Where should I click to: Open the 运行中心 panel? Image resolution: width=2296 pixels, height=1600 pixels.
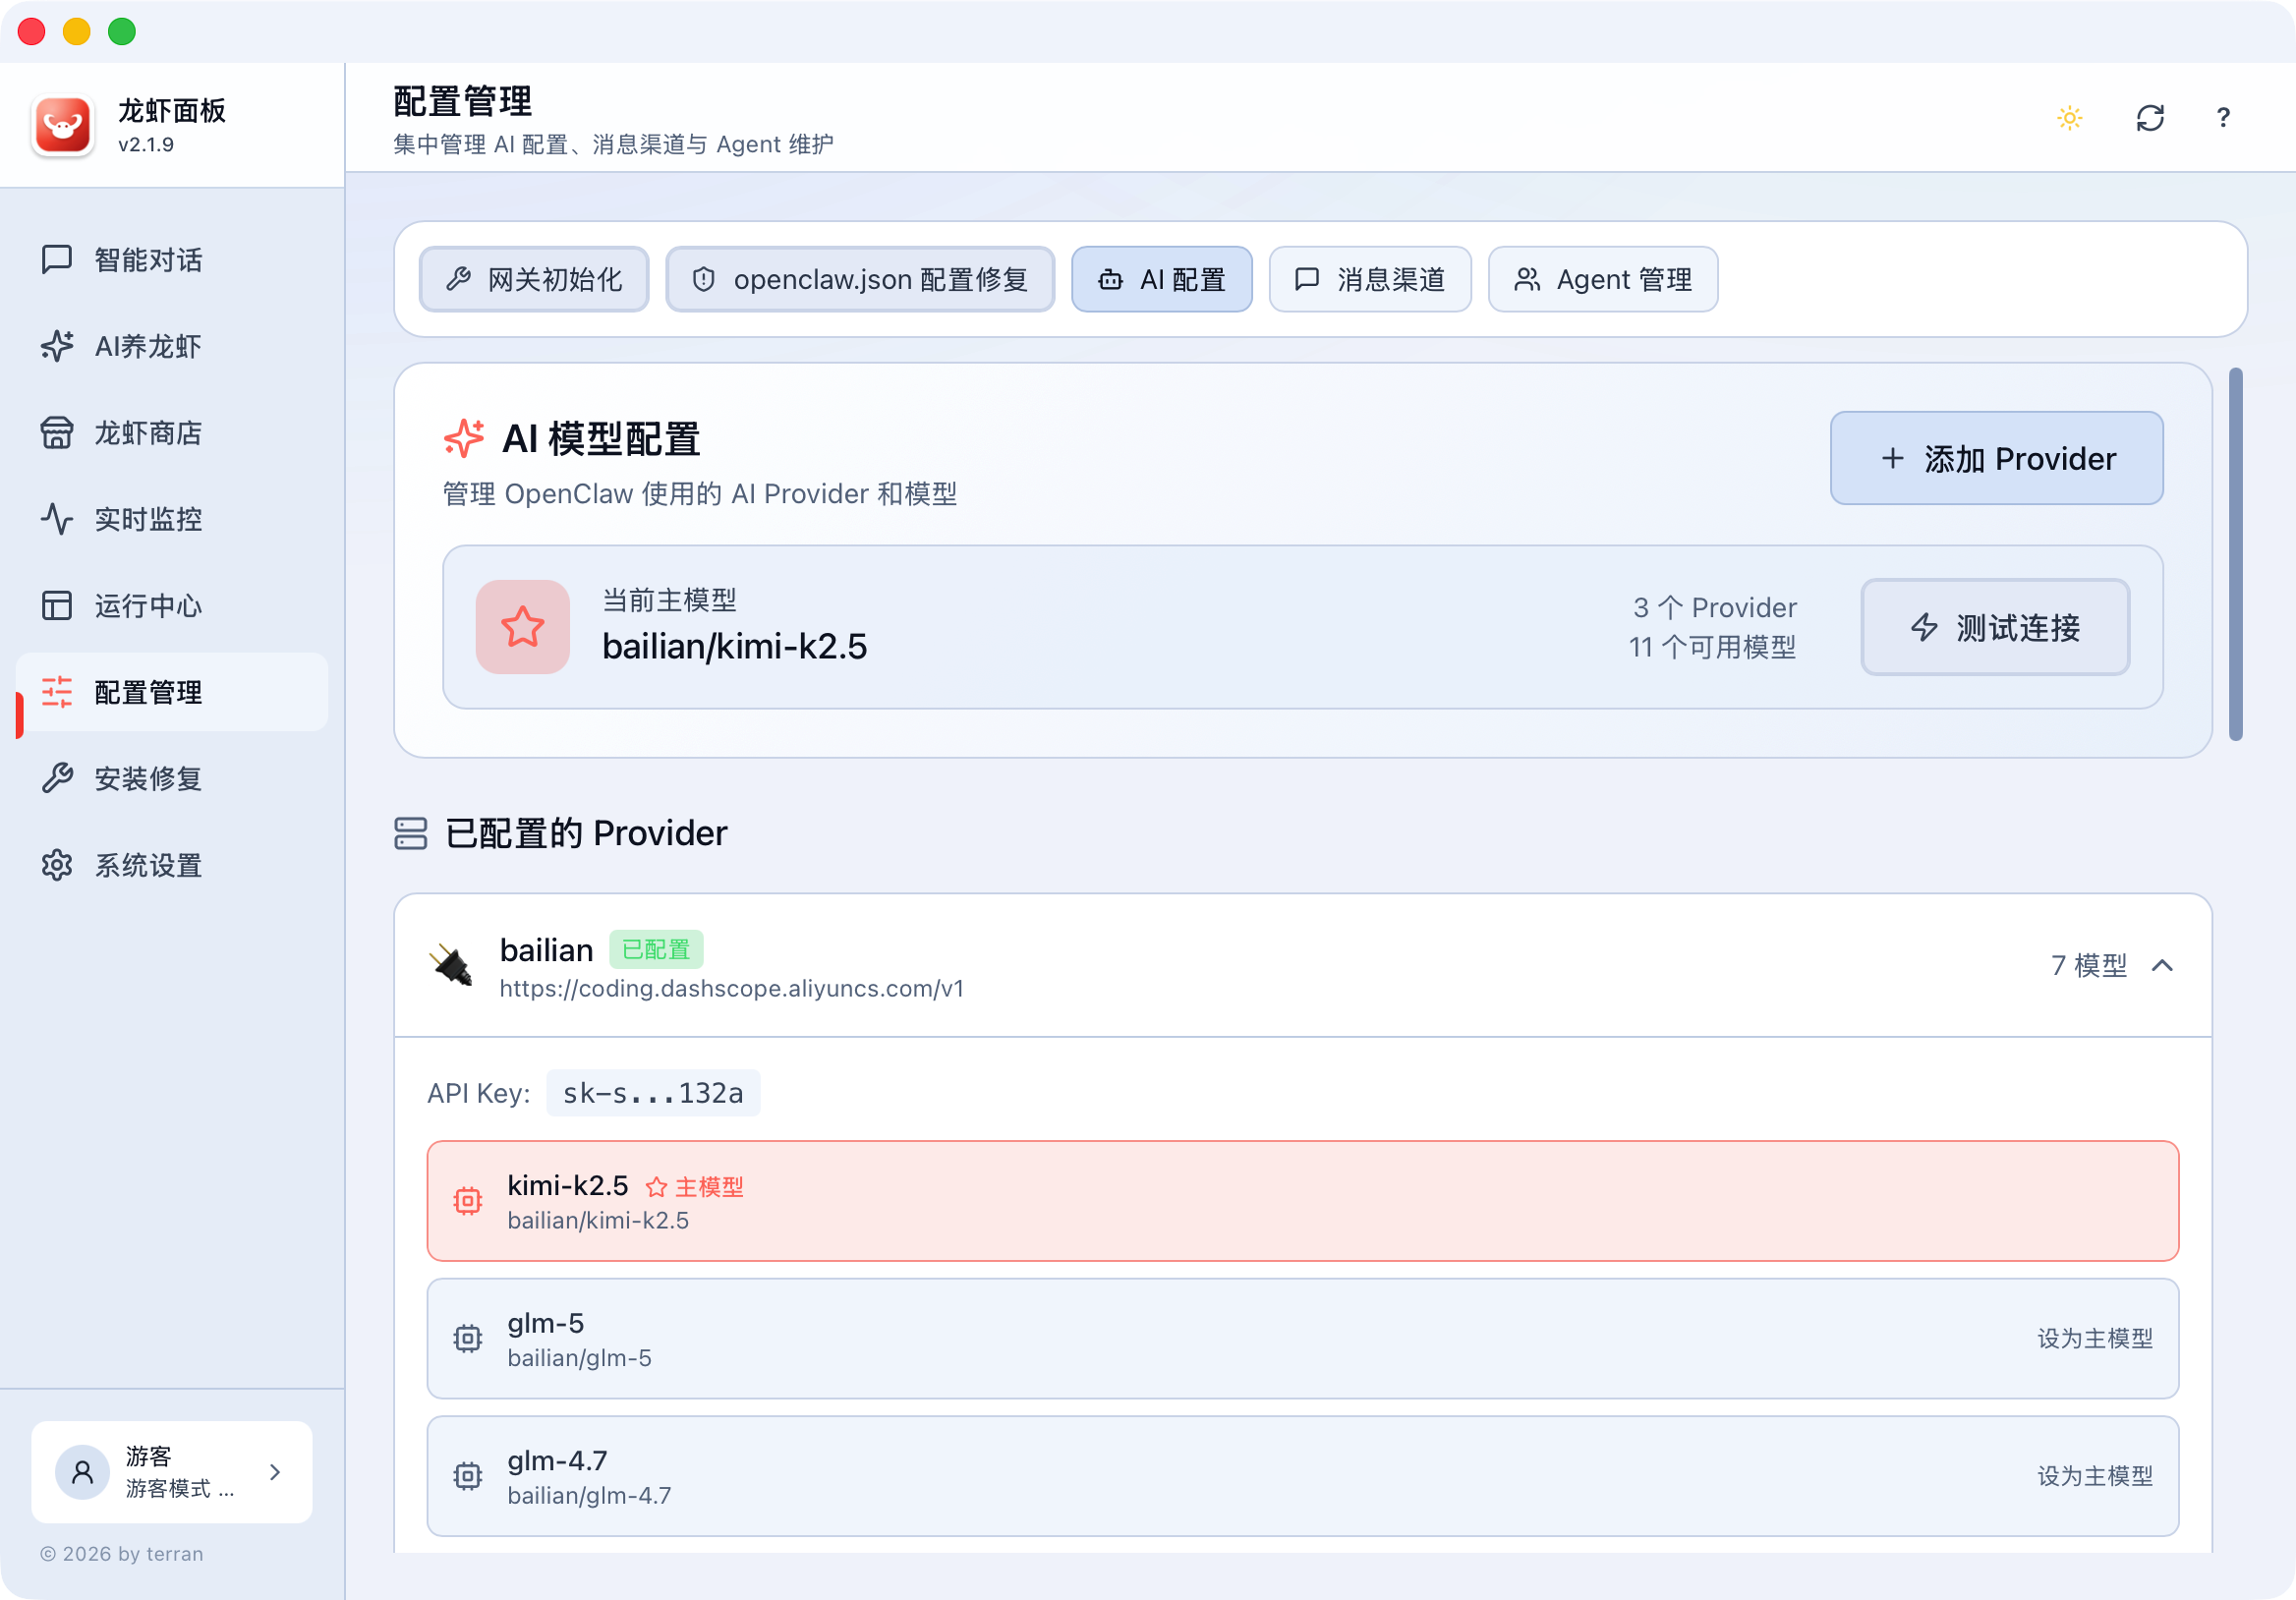(x=147, y=606)
